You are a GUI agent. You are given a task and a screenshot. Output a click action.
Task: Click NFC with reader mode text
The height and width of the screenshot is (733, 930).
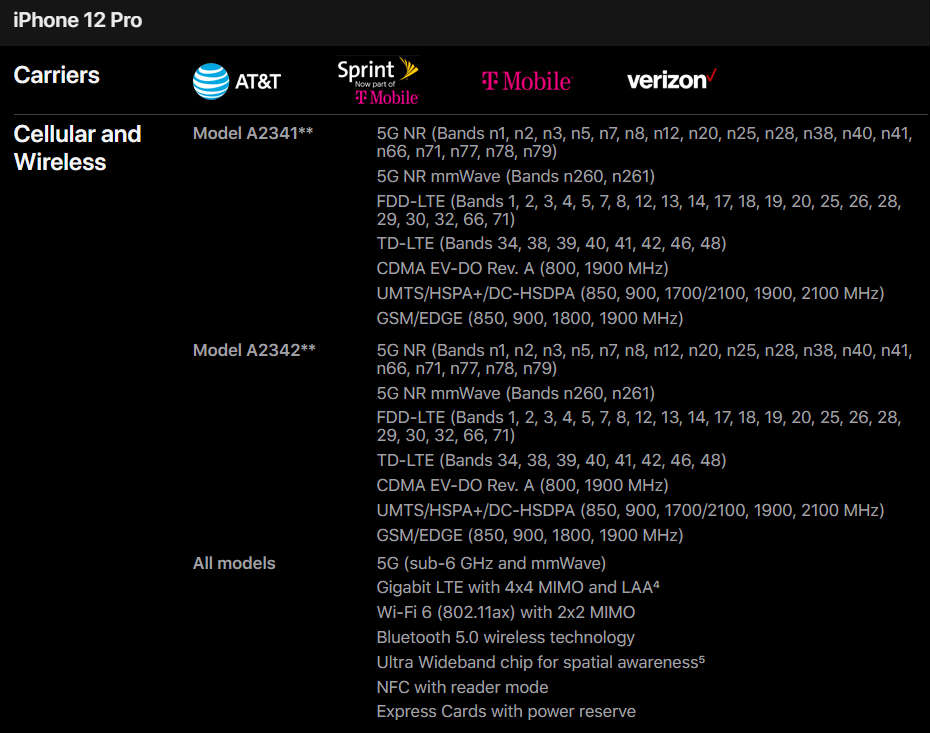(x=462, y=687)
